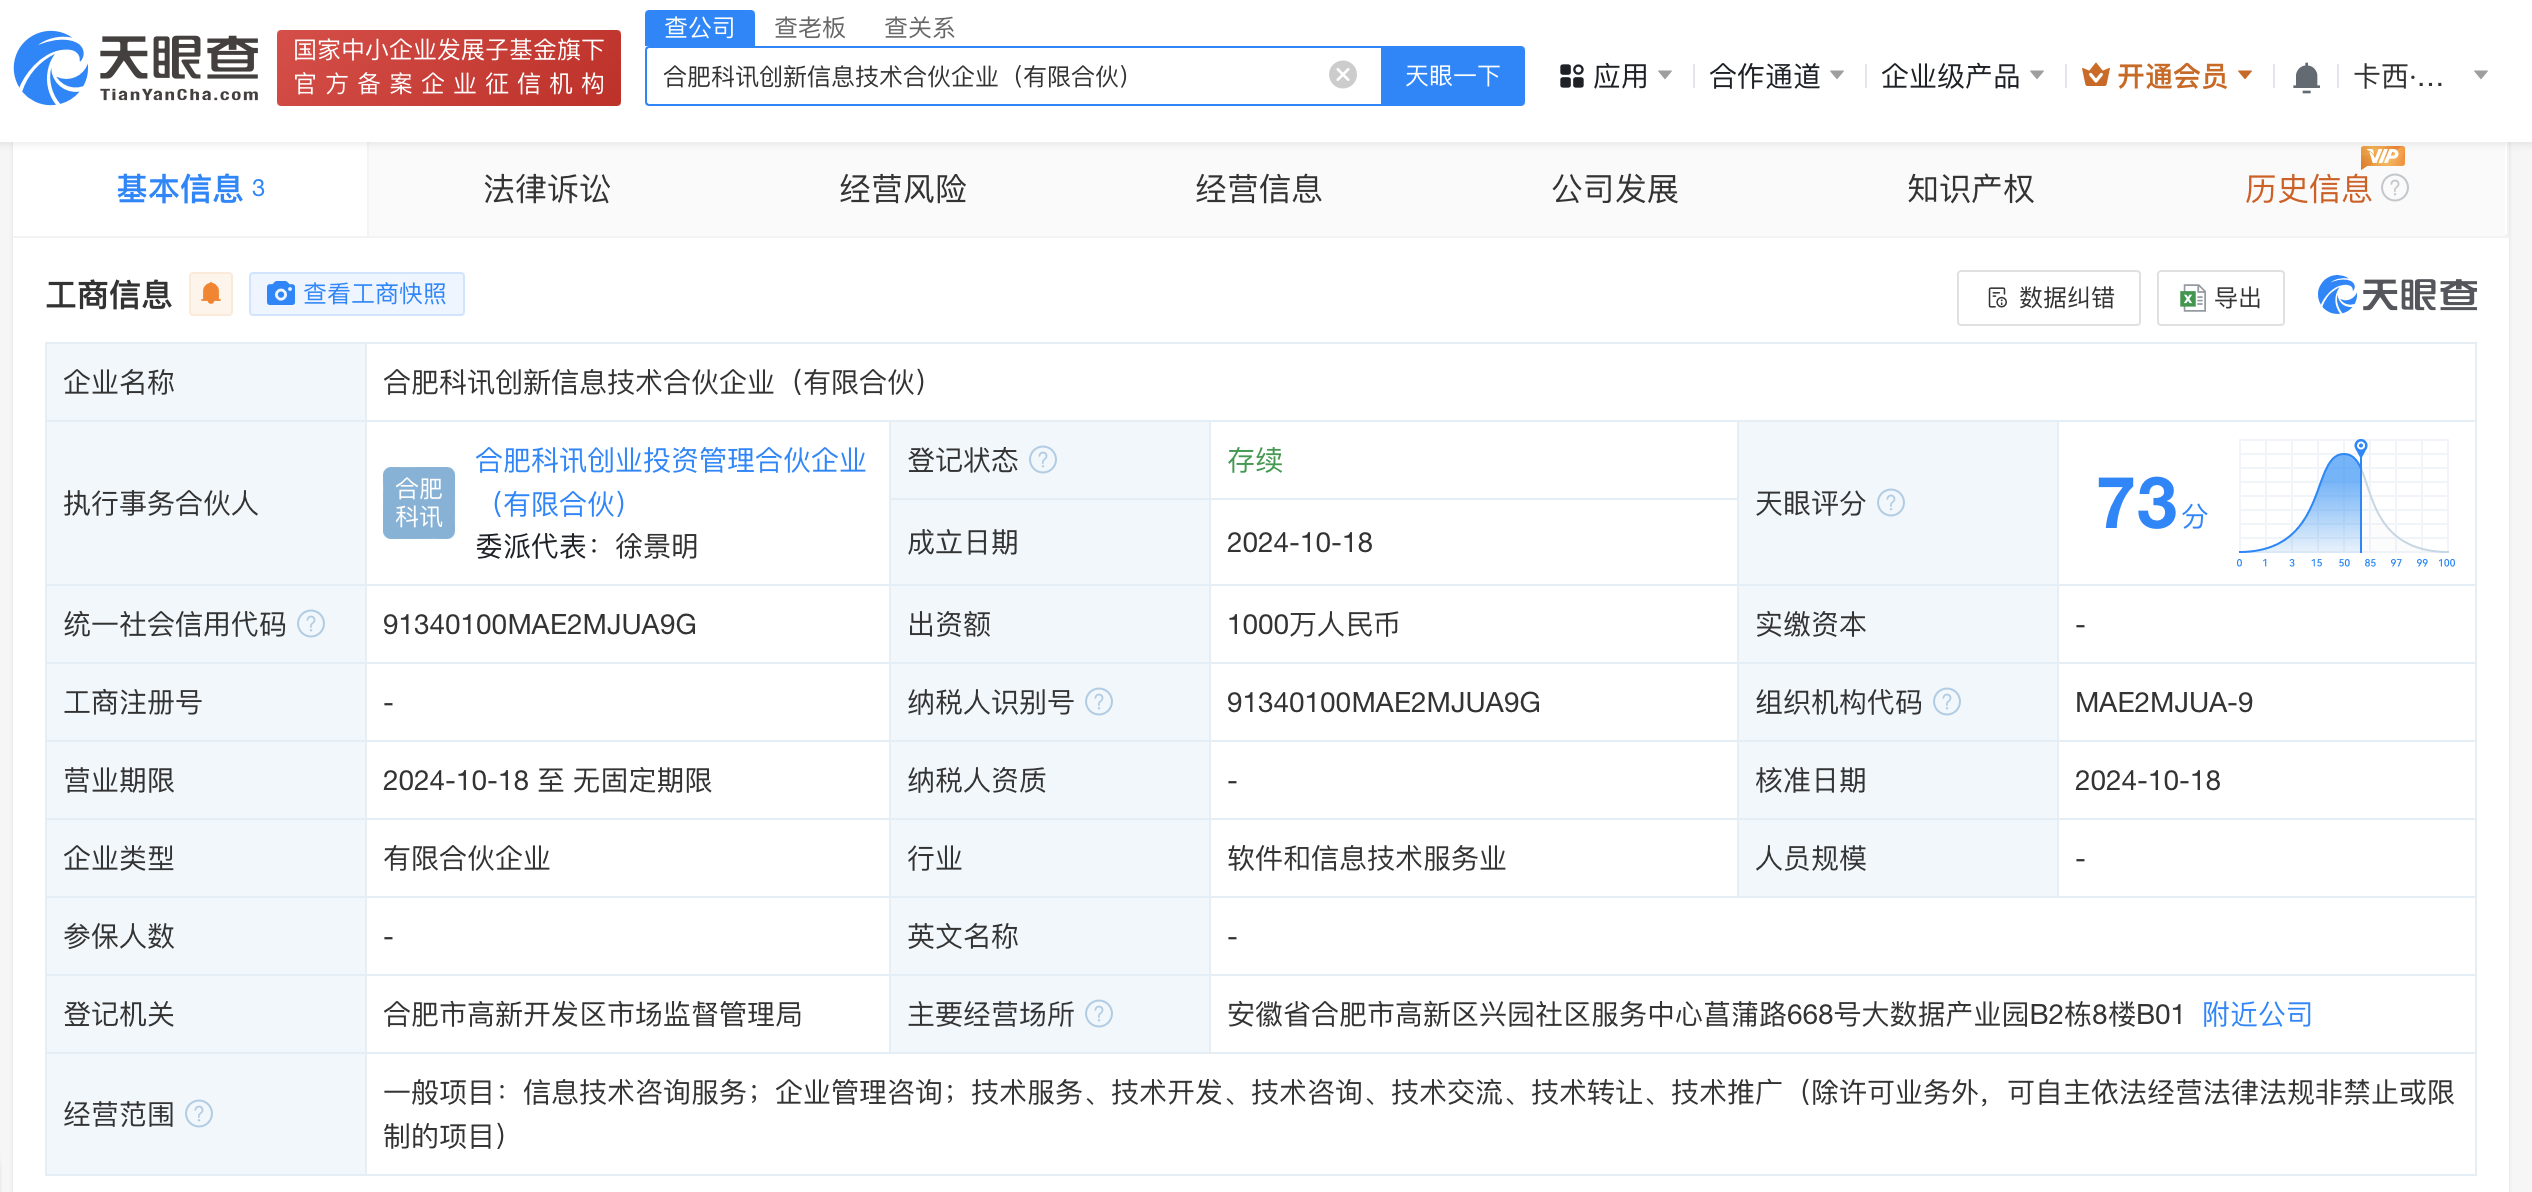Open the 法律诉讼 tab
The width and height of the screenshot is (2532, 1192).
click(545, 189)
